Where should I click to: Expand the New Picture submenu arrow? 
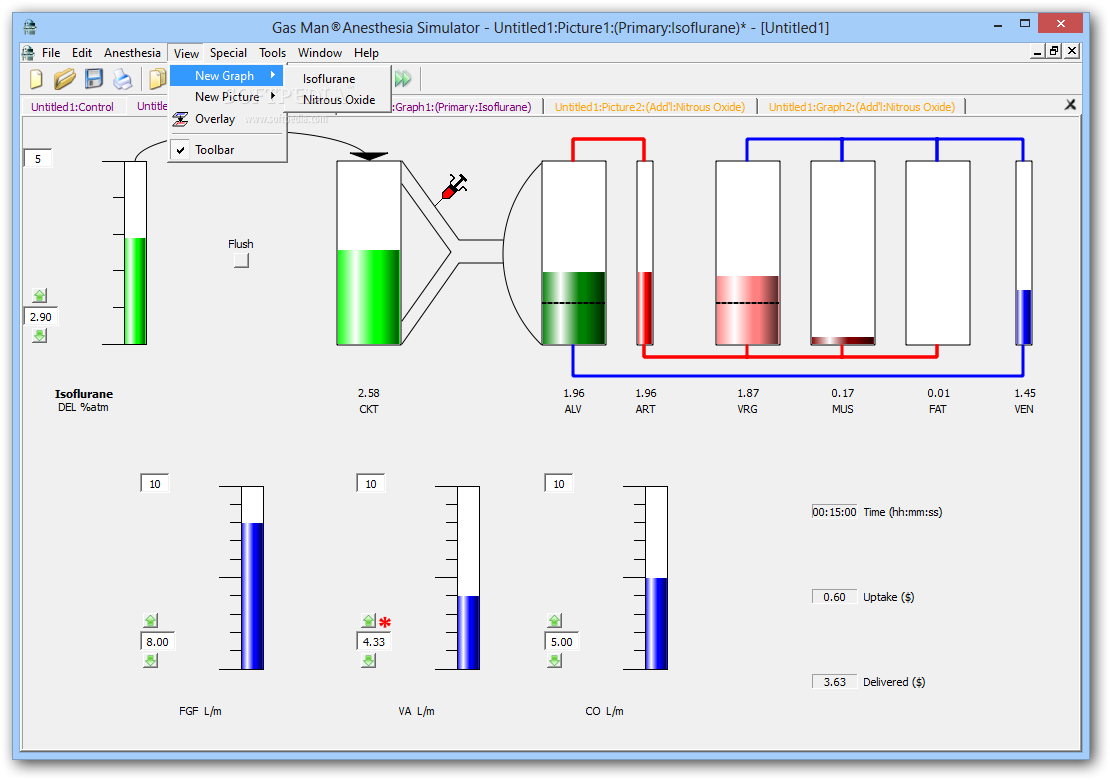coord(273,96)
